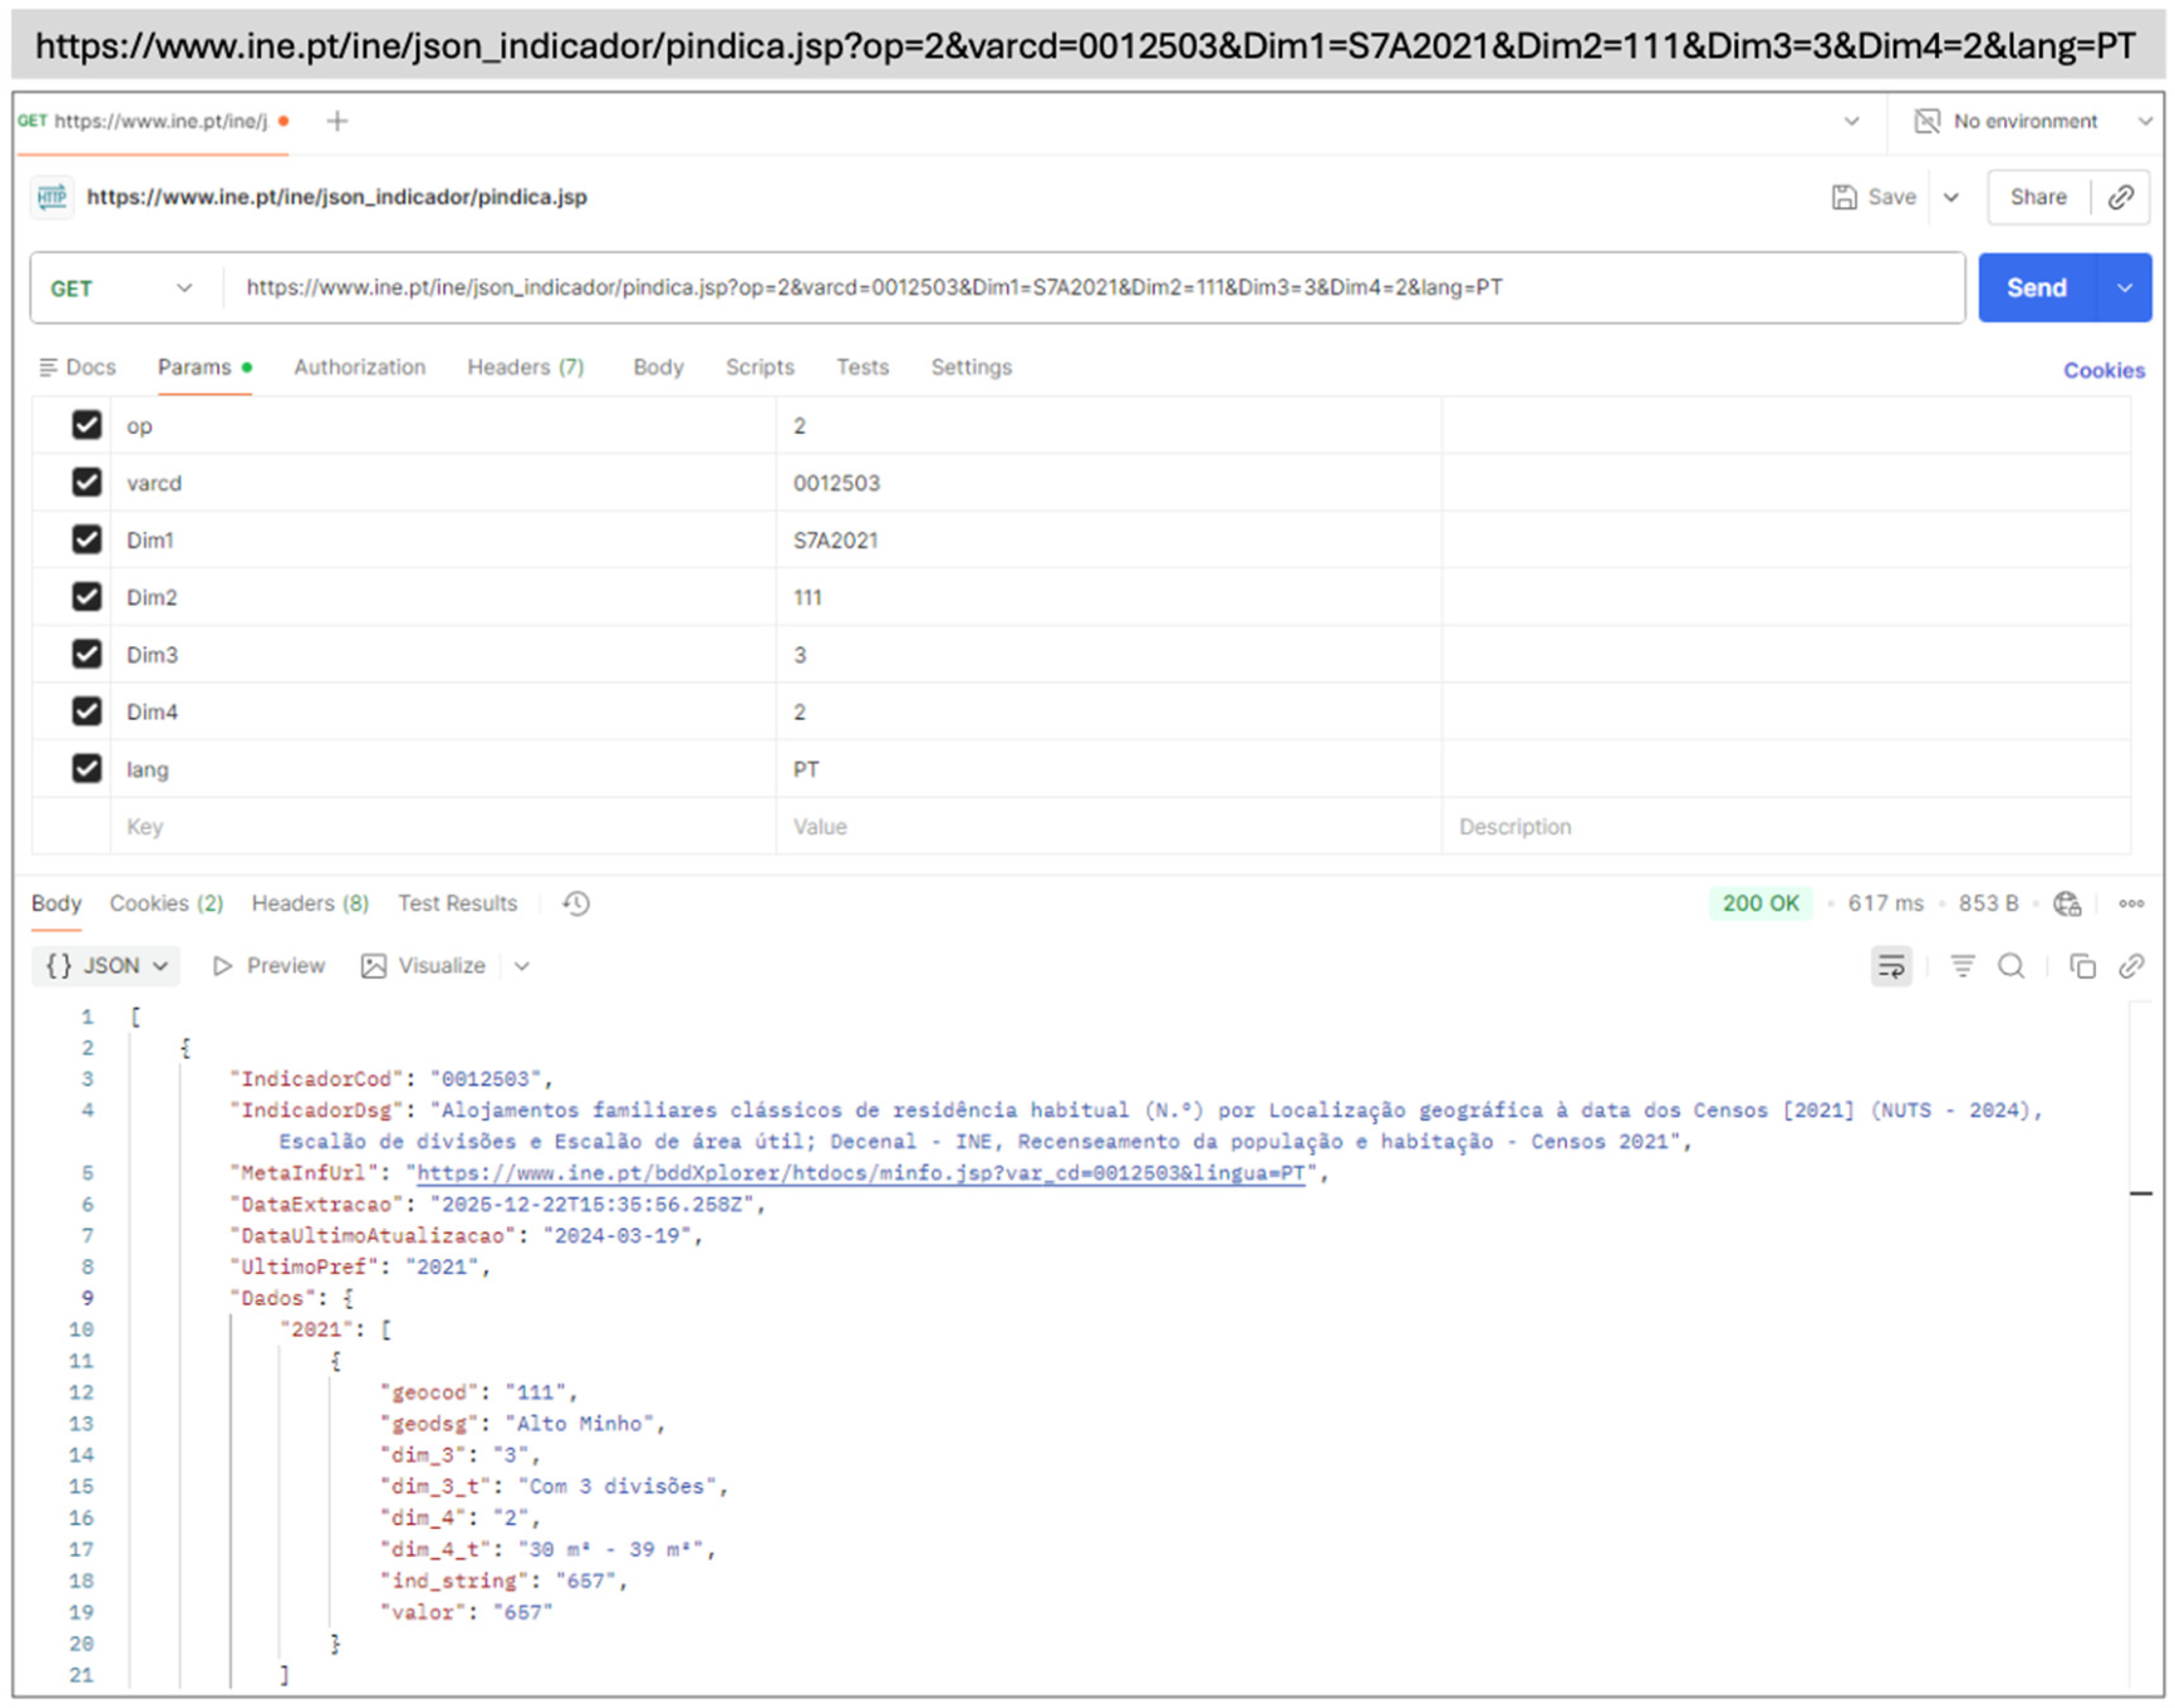Open more response options via three dots
This screenshot has height=1708, width=2175.
coord(2131,903)
